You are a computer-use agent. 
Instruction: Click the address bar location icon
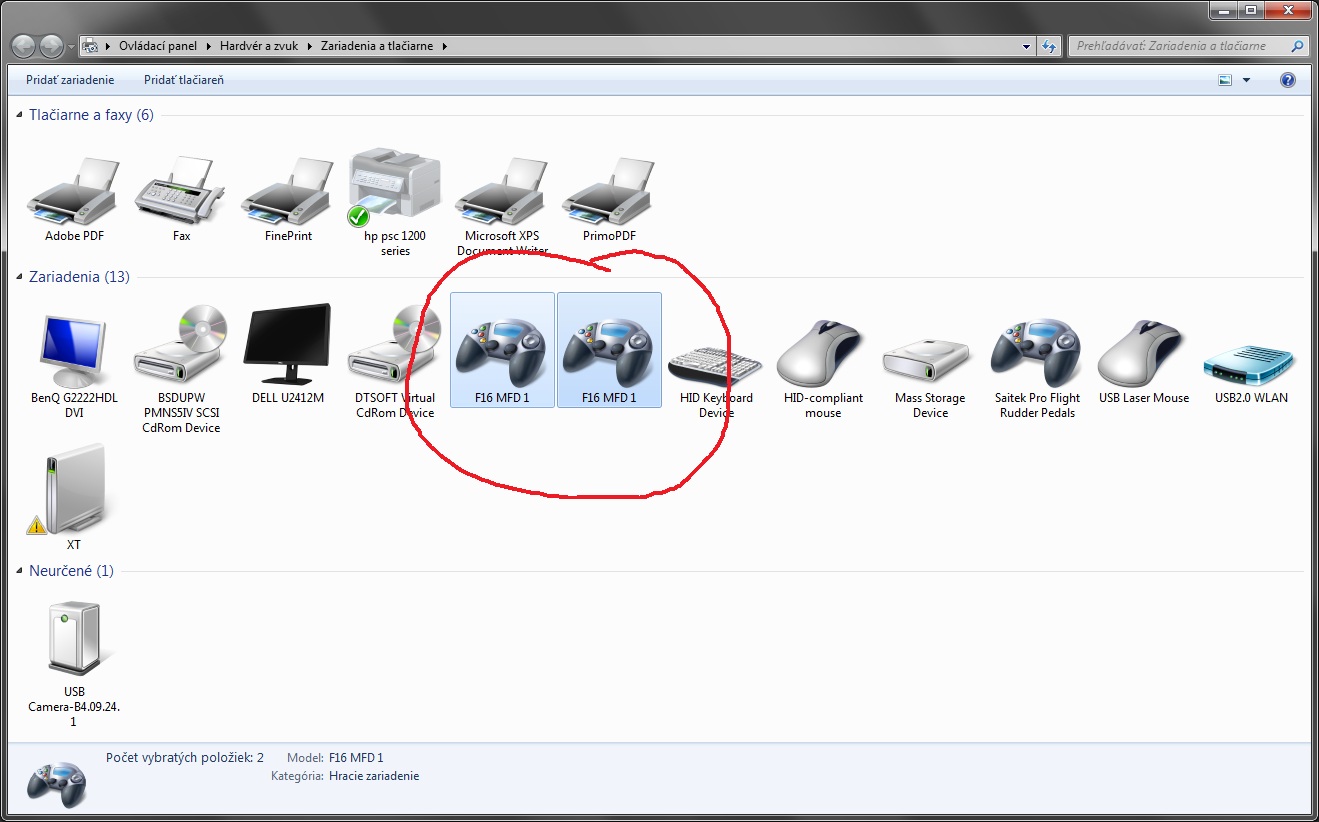(x=90, y=46)
